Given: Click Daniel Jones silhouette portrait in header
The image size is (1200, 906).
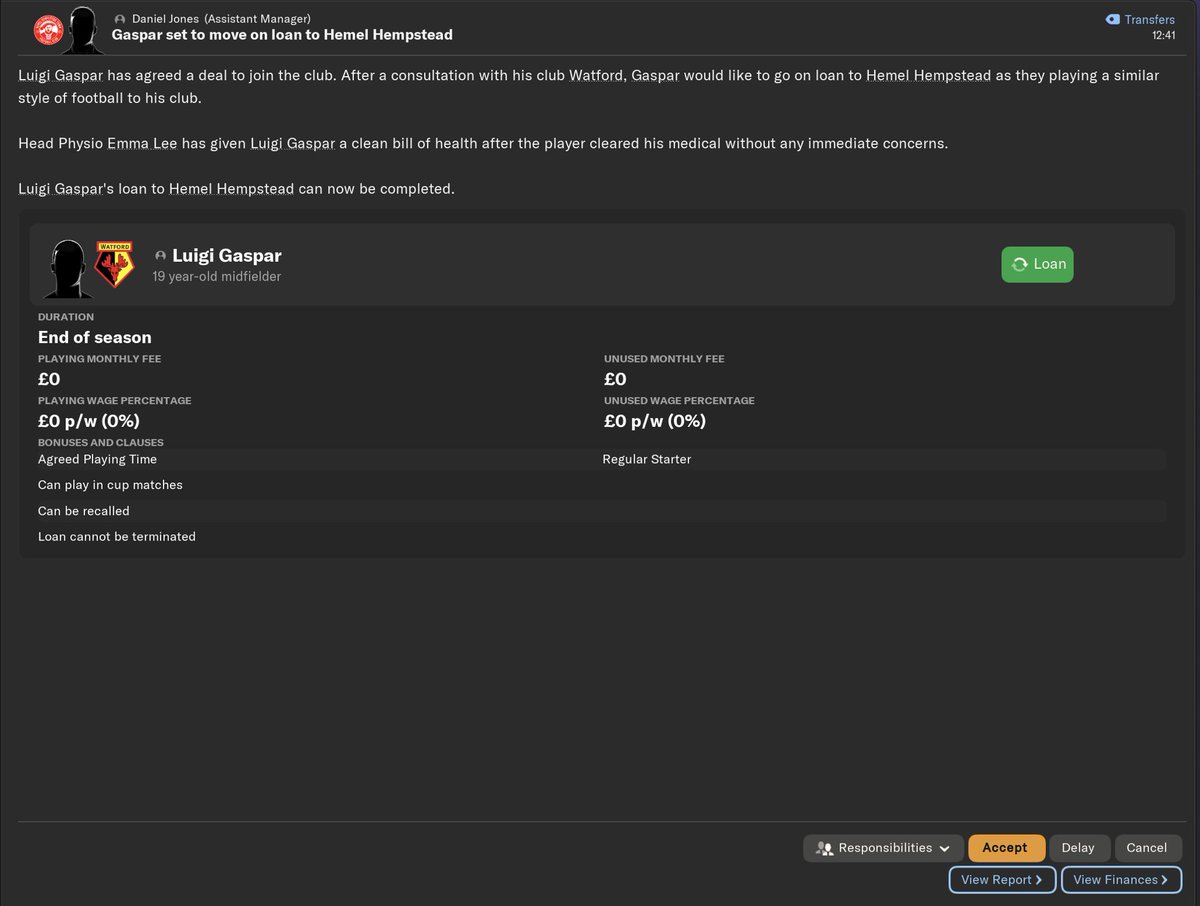Looking at the screenshot, I should [x=83, y=28].
